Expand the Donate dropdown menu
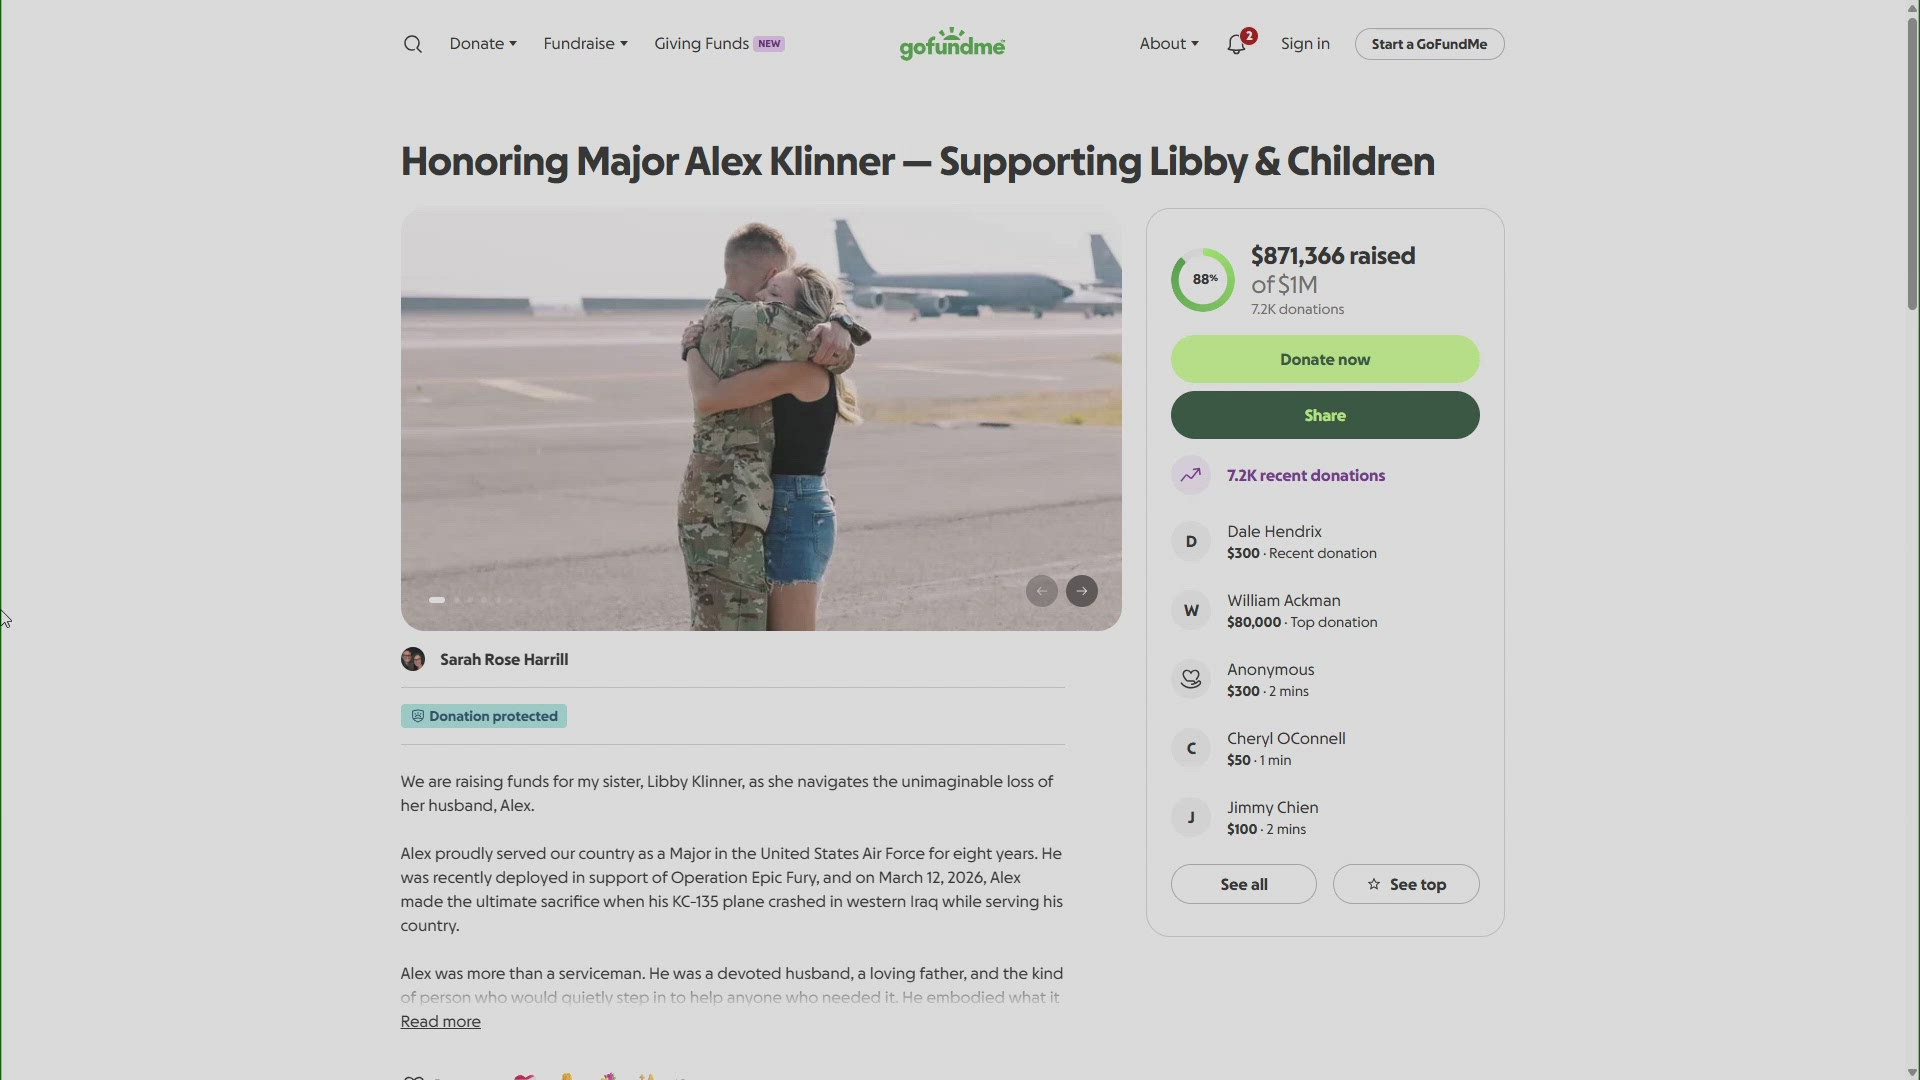Viewport: 1920px width, 1080px height. pos(483,44)
